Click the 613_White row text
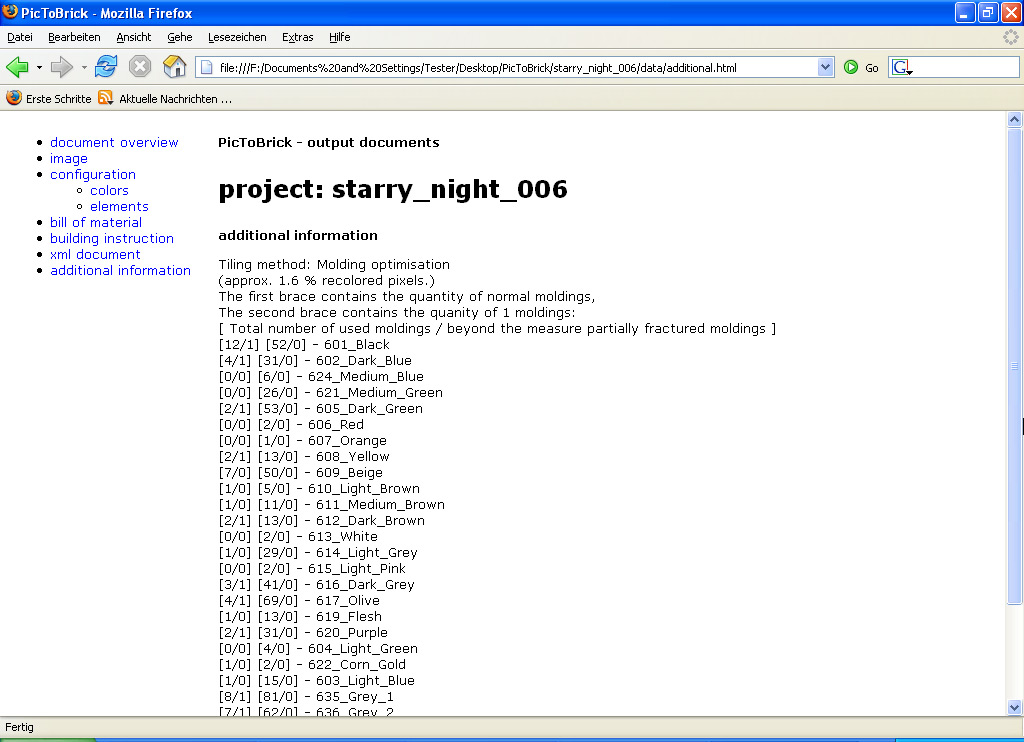The width and height of the screenshot is (1024, 742). pos(298,537)
